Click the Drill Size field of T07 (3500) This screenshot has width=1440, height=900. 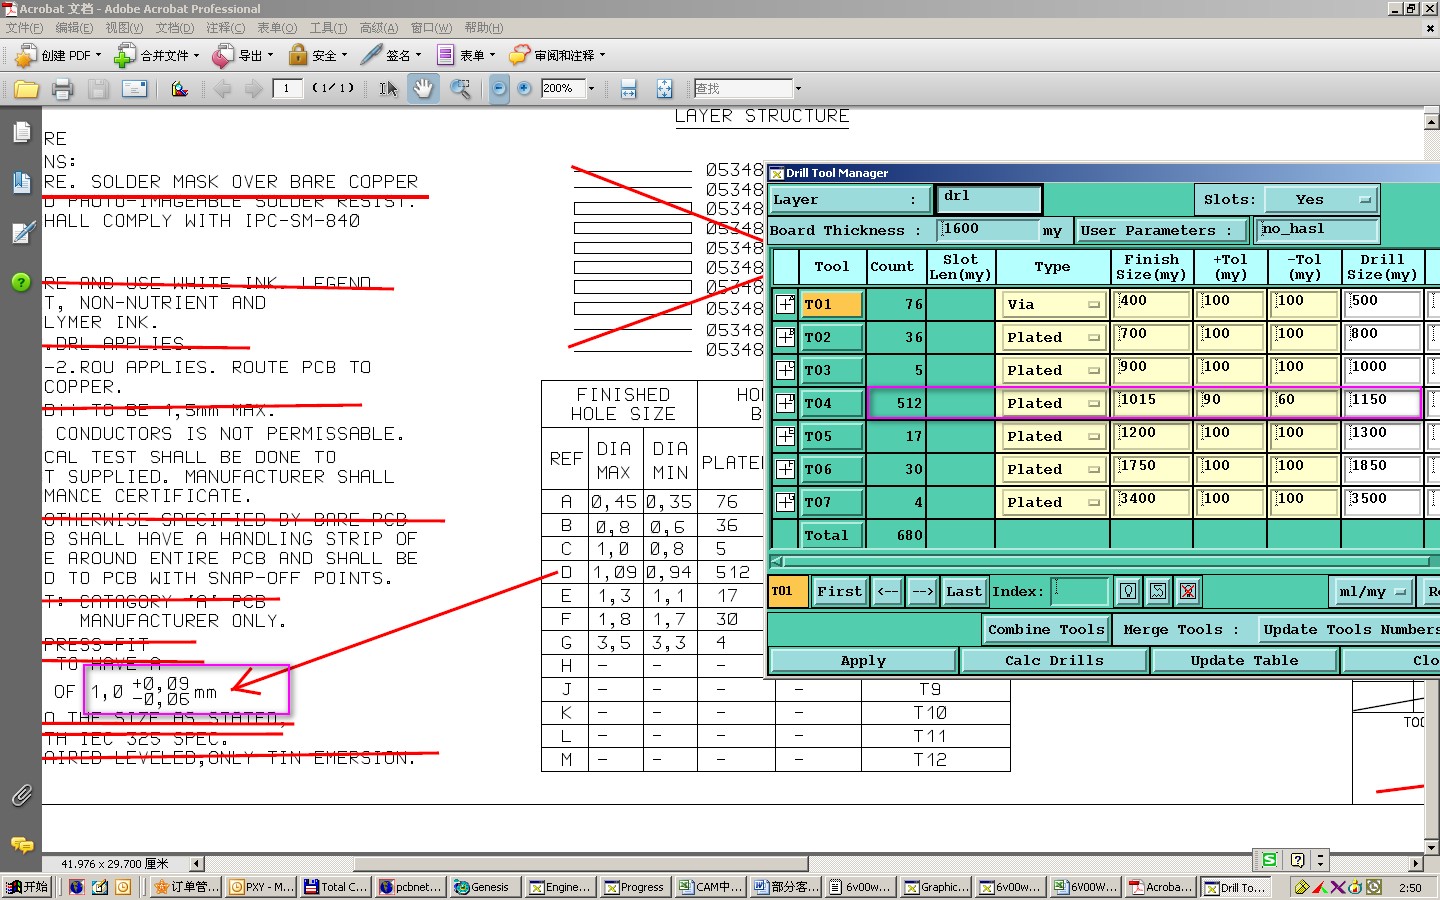pyautogui.click(x=1383, y=502)
